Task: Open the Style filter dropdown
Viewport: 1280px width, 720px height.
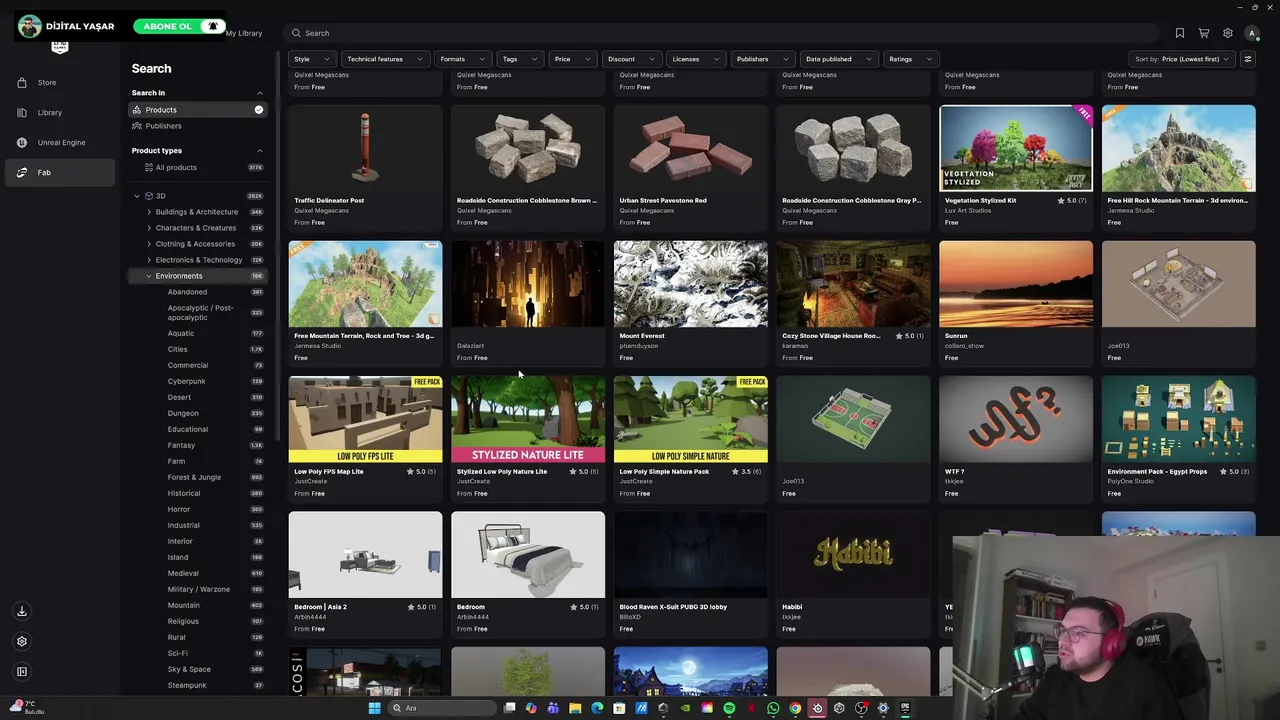Action: click(x=310, y=59)
